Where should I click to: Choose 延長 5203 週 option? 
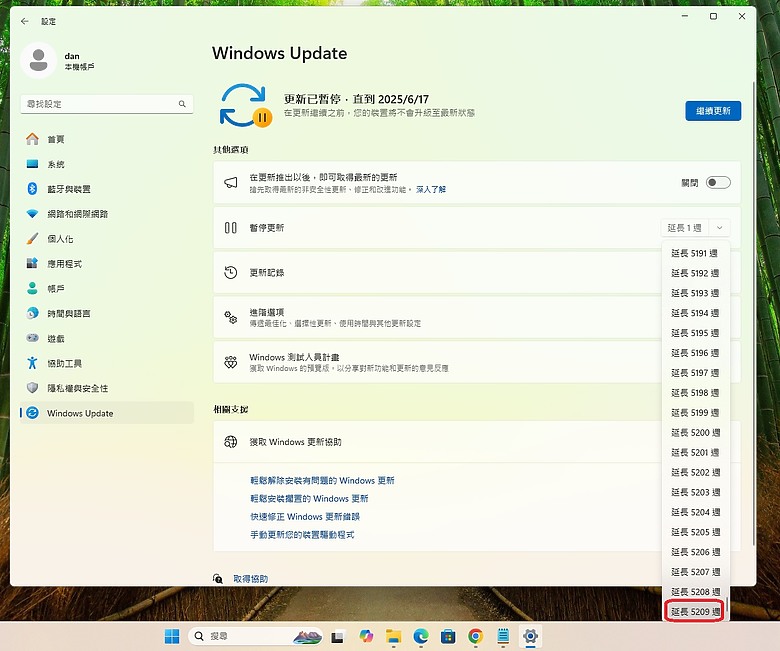[695, 492]
